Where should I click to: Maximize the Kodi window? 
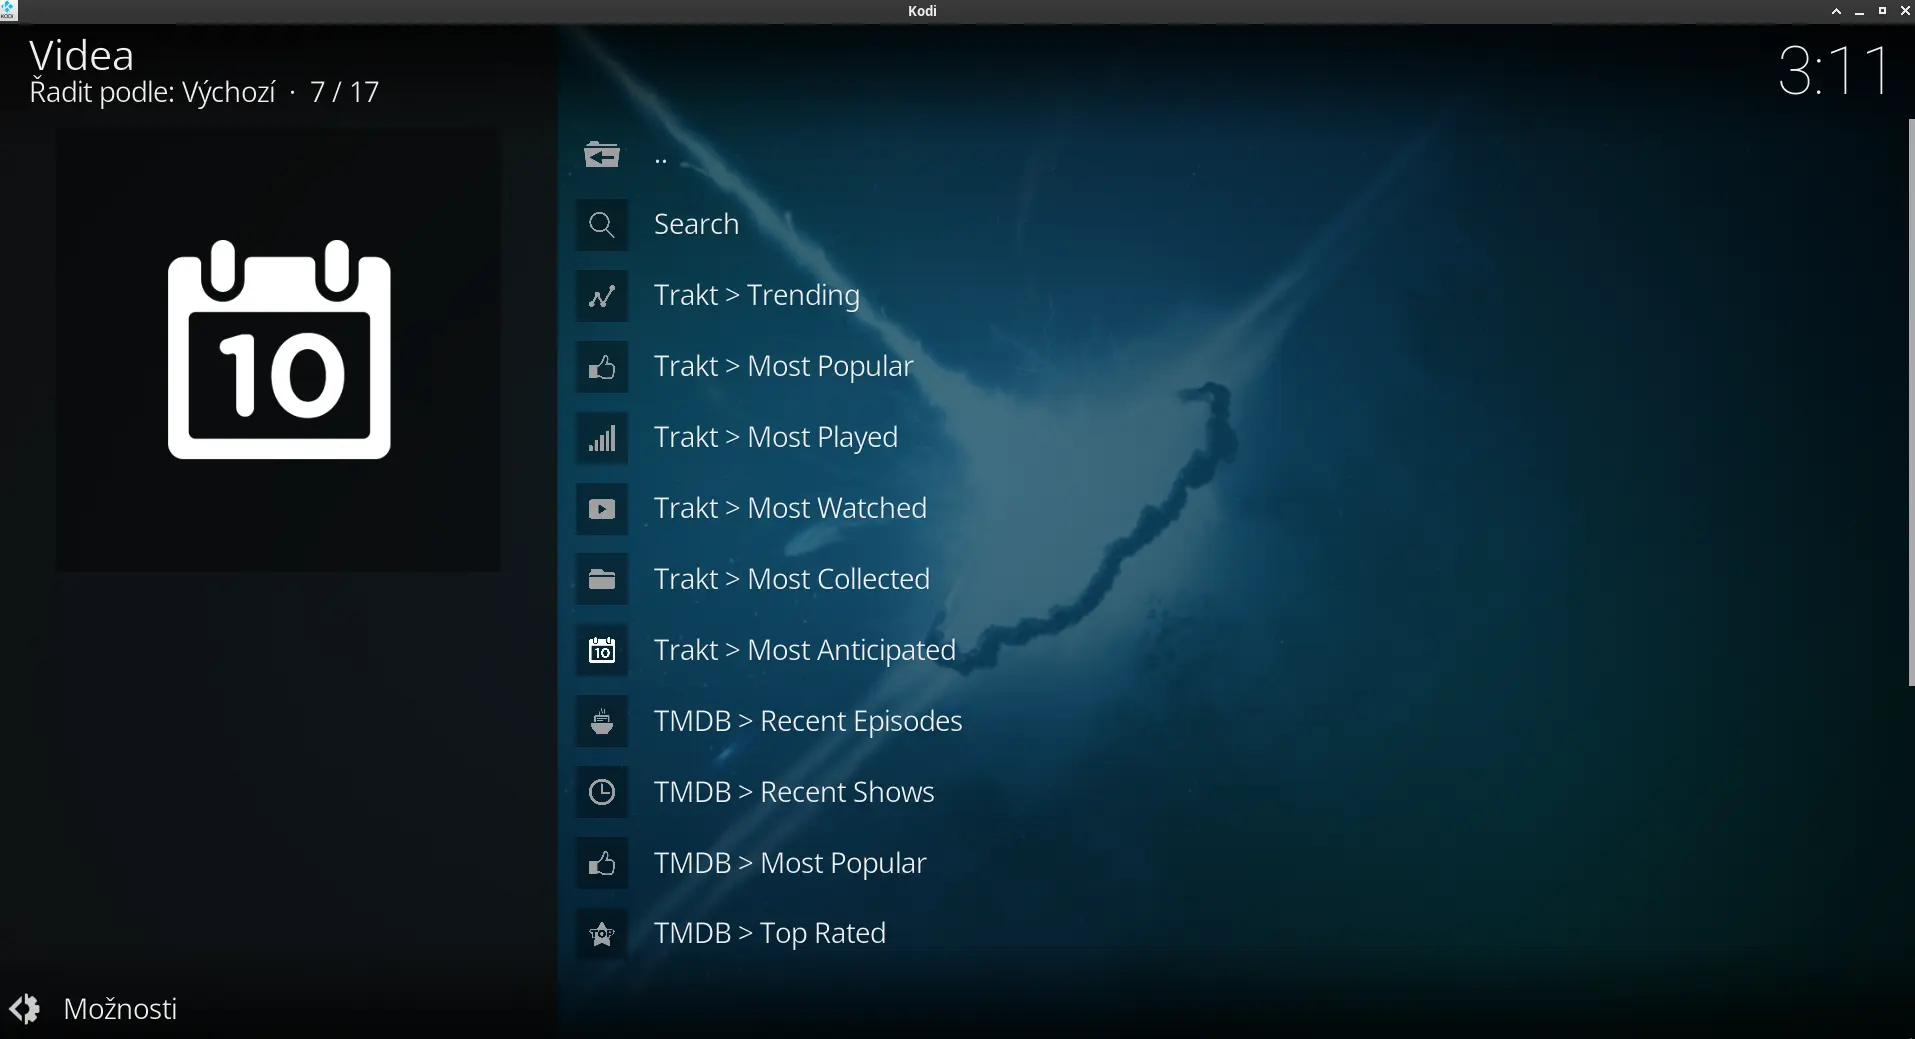(1882, 11)
